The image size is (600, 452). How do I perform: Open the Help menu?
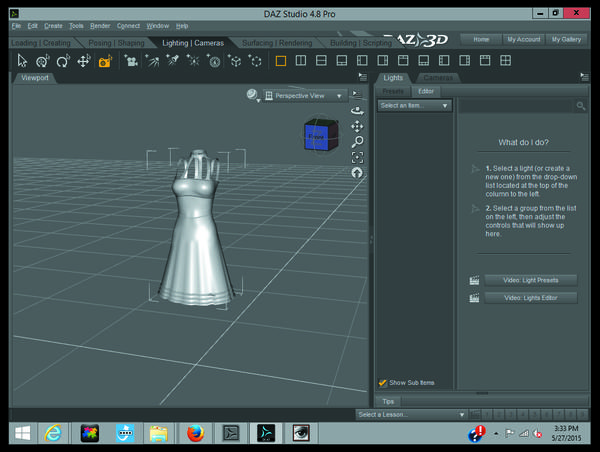click(182, 26)
